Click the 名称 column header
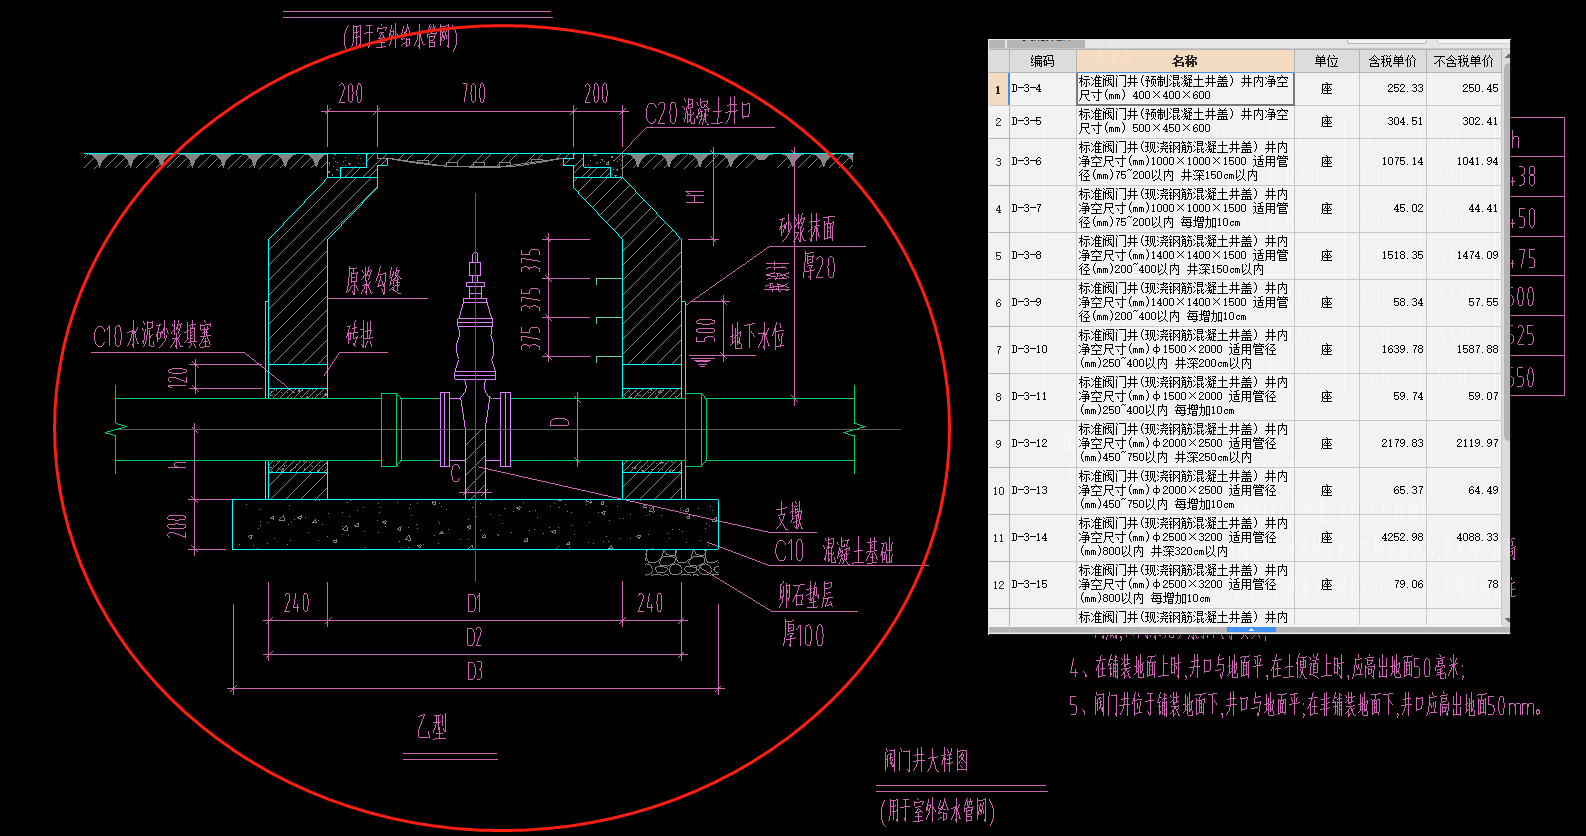Viewport: 1586px width, 836px height. coord(1185,61)
